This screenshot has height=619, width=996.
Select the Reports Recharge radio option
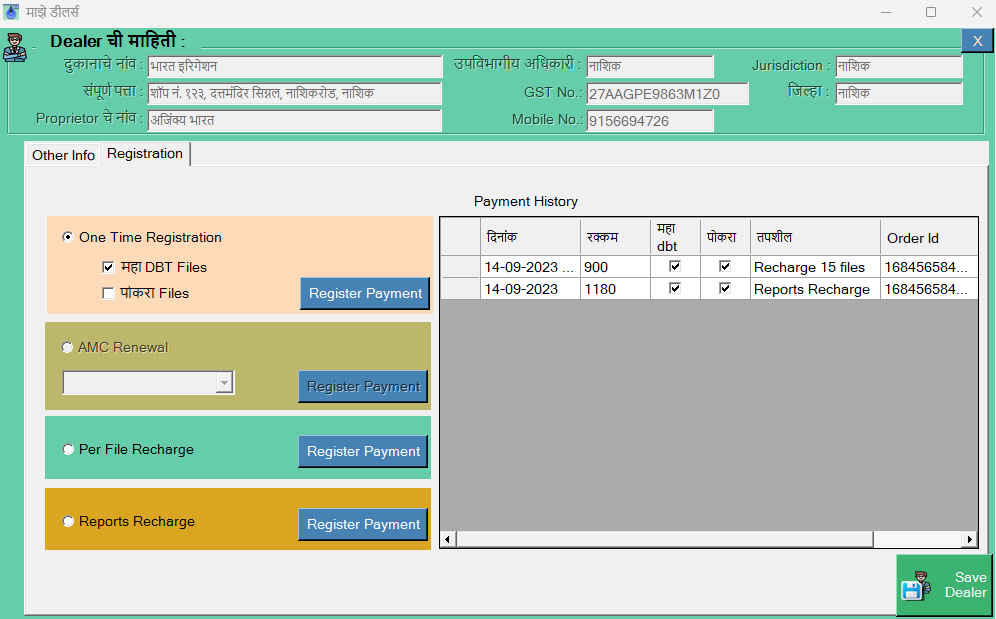click(68, 521)
